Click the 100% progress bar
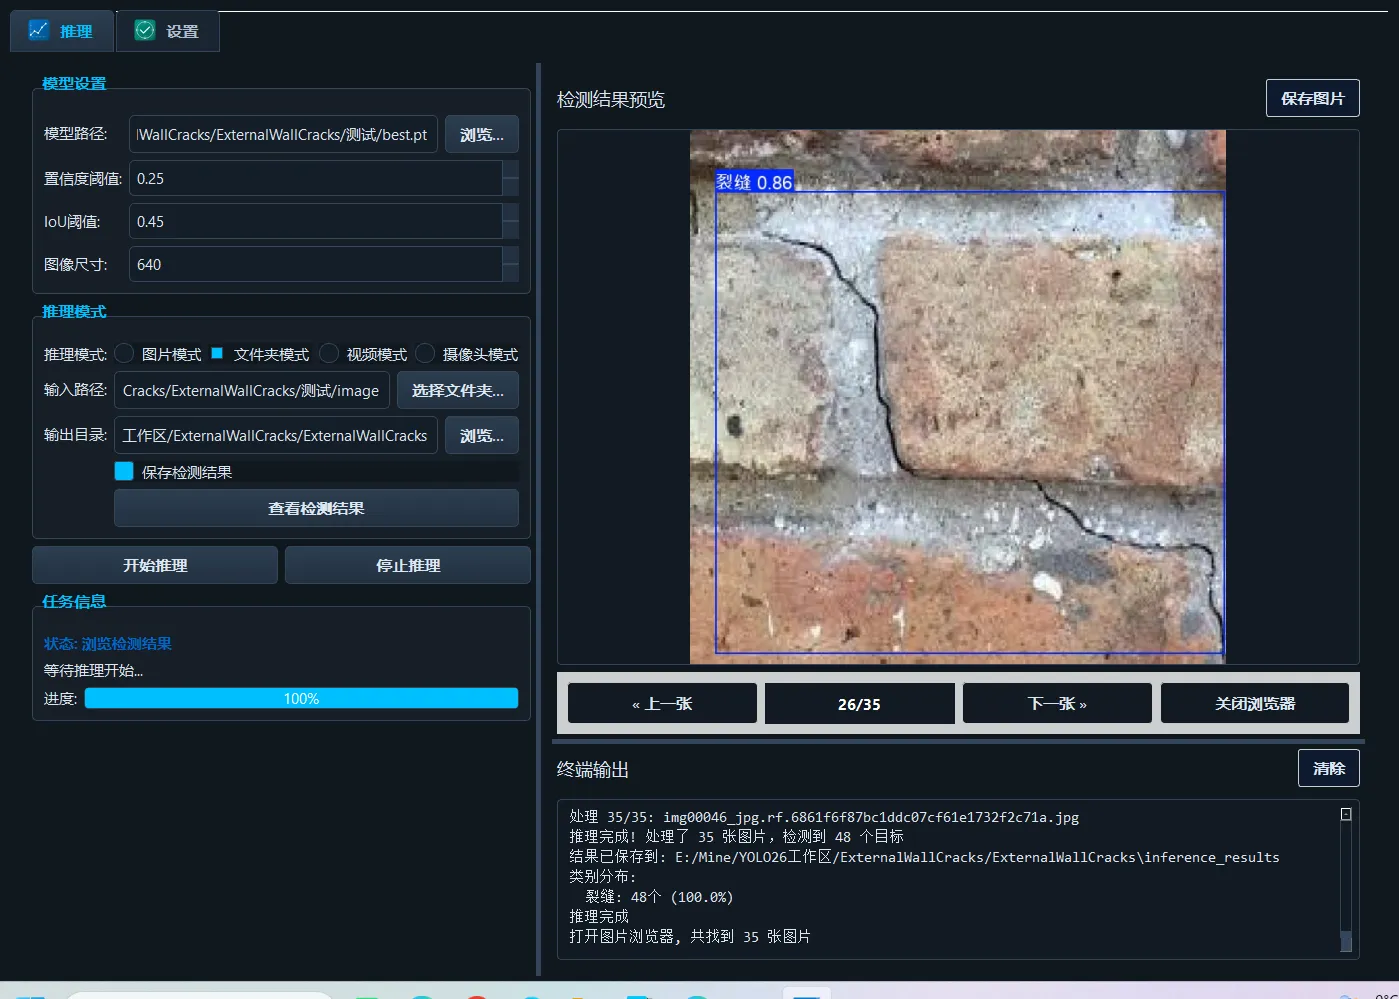This screenshot has width=1399, height=999. (301, 698)
